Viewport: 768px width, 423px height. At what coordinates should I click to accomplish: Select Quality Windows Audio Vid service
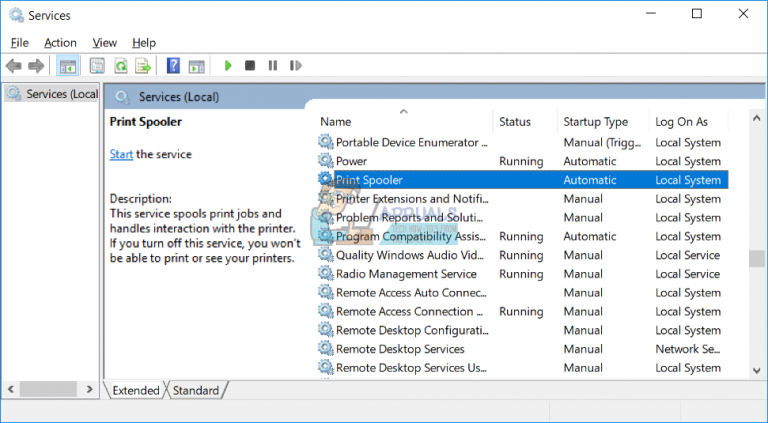tap(410, 255)
